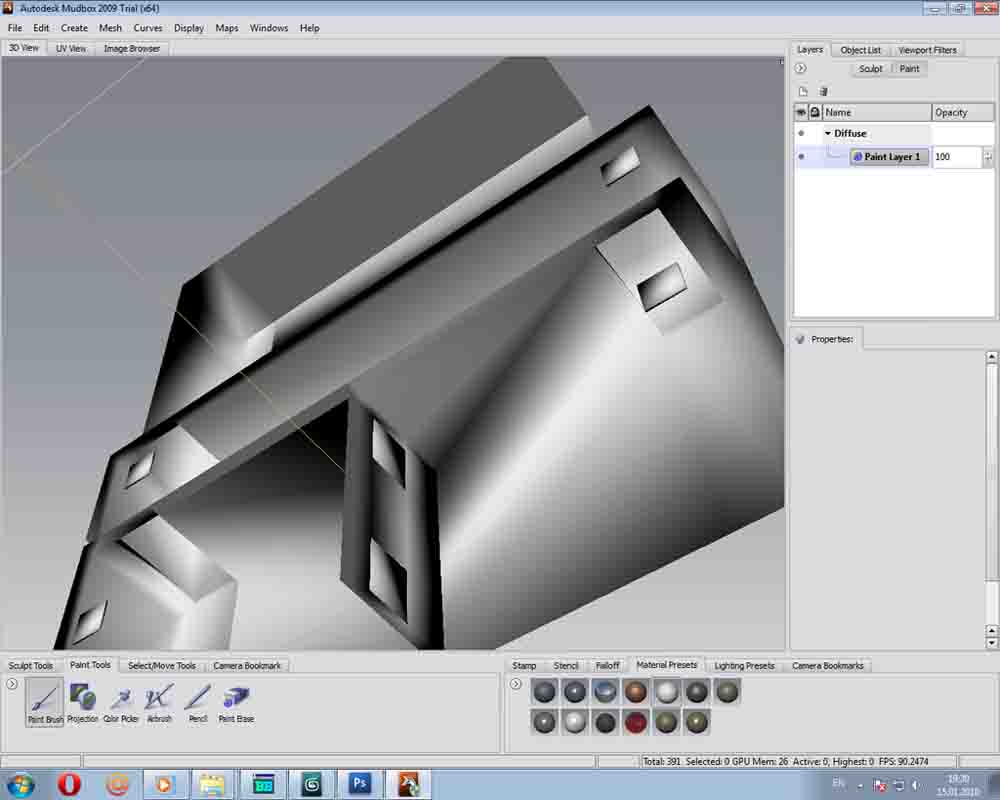Switch to the UV View tab

click(x=71, y=48)
